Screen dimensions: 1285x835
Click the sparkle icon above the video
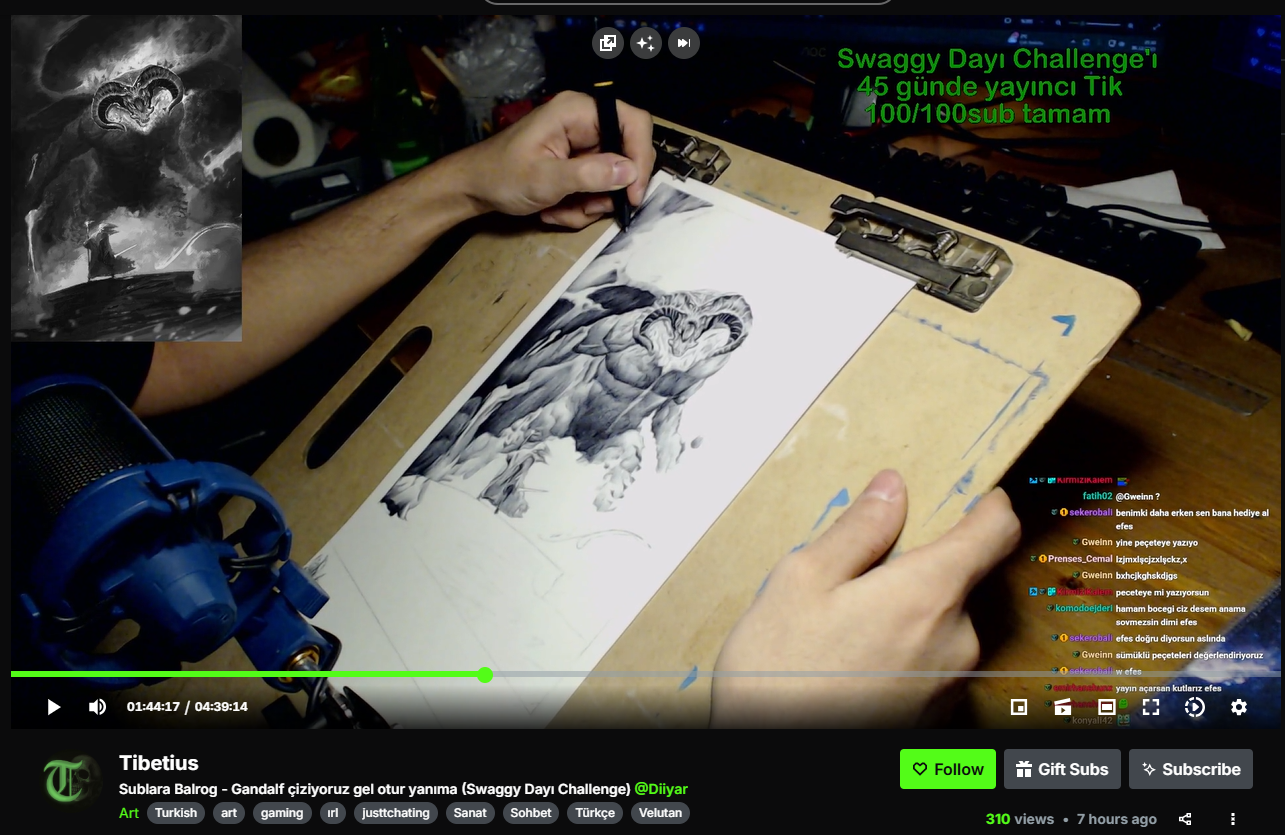pyautogui.click(x=646, y=43)
